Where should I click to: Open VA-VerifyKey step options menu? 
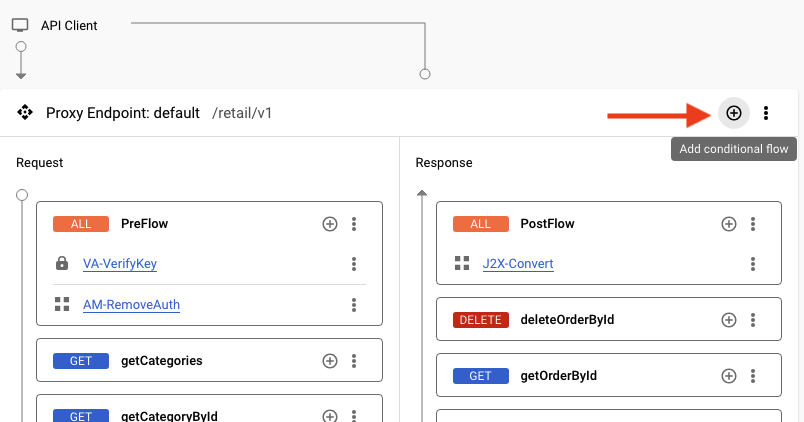pos(354,264)
